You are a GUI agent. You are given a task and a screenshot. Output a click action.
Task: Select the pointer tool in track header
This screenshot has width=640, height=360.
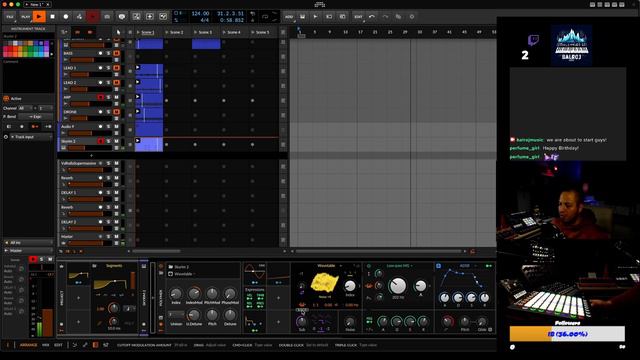[x=118, y=32]
